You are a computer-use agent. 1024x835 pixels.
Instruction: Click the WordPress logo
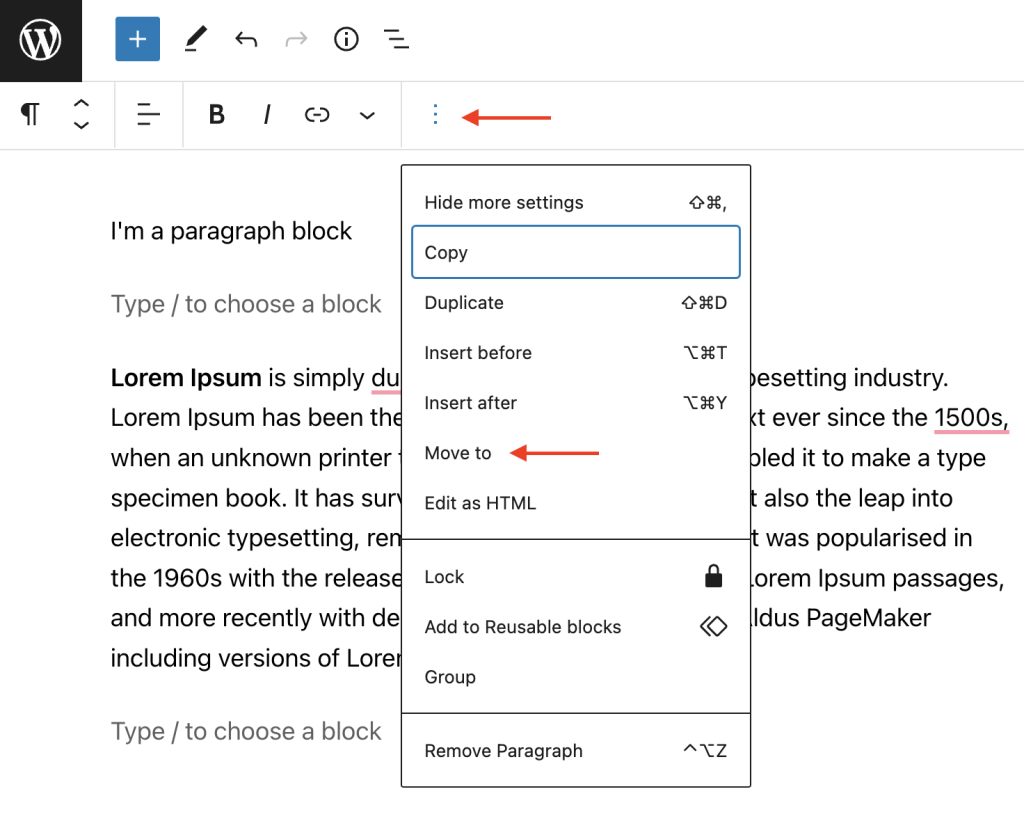pyautogui.click(x=40, y=40)
